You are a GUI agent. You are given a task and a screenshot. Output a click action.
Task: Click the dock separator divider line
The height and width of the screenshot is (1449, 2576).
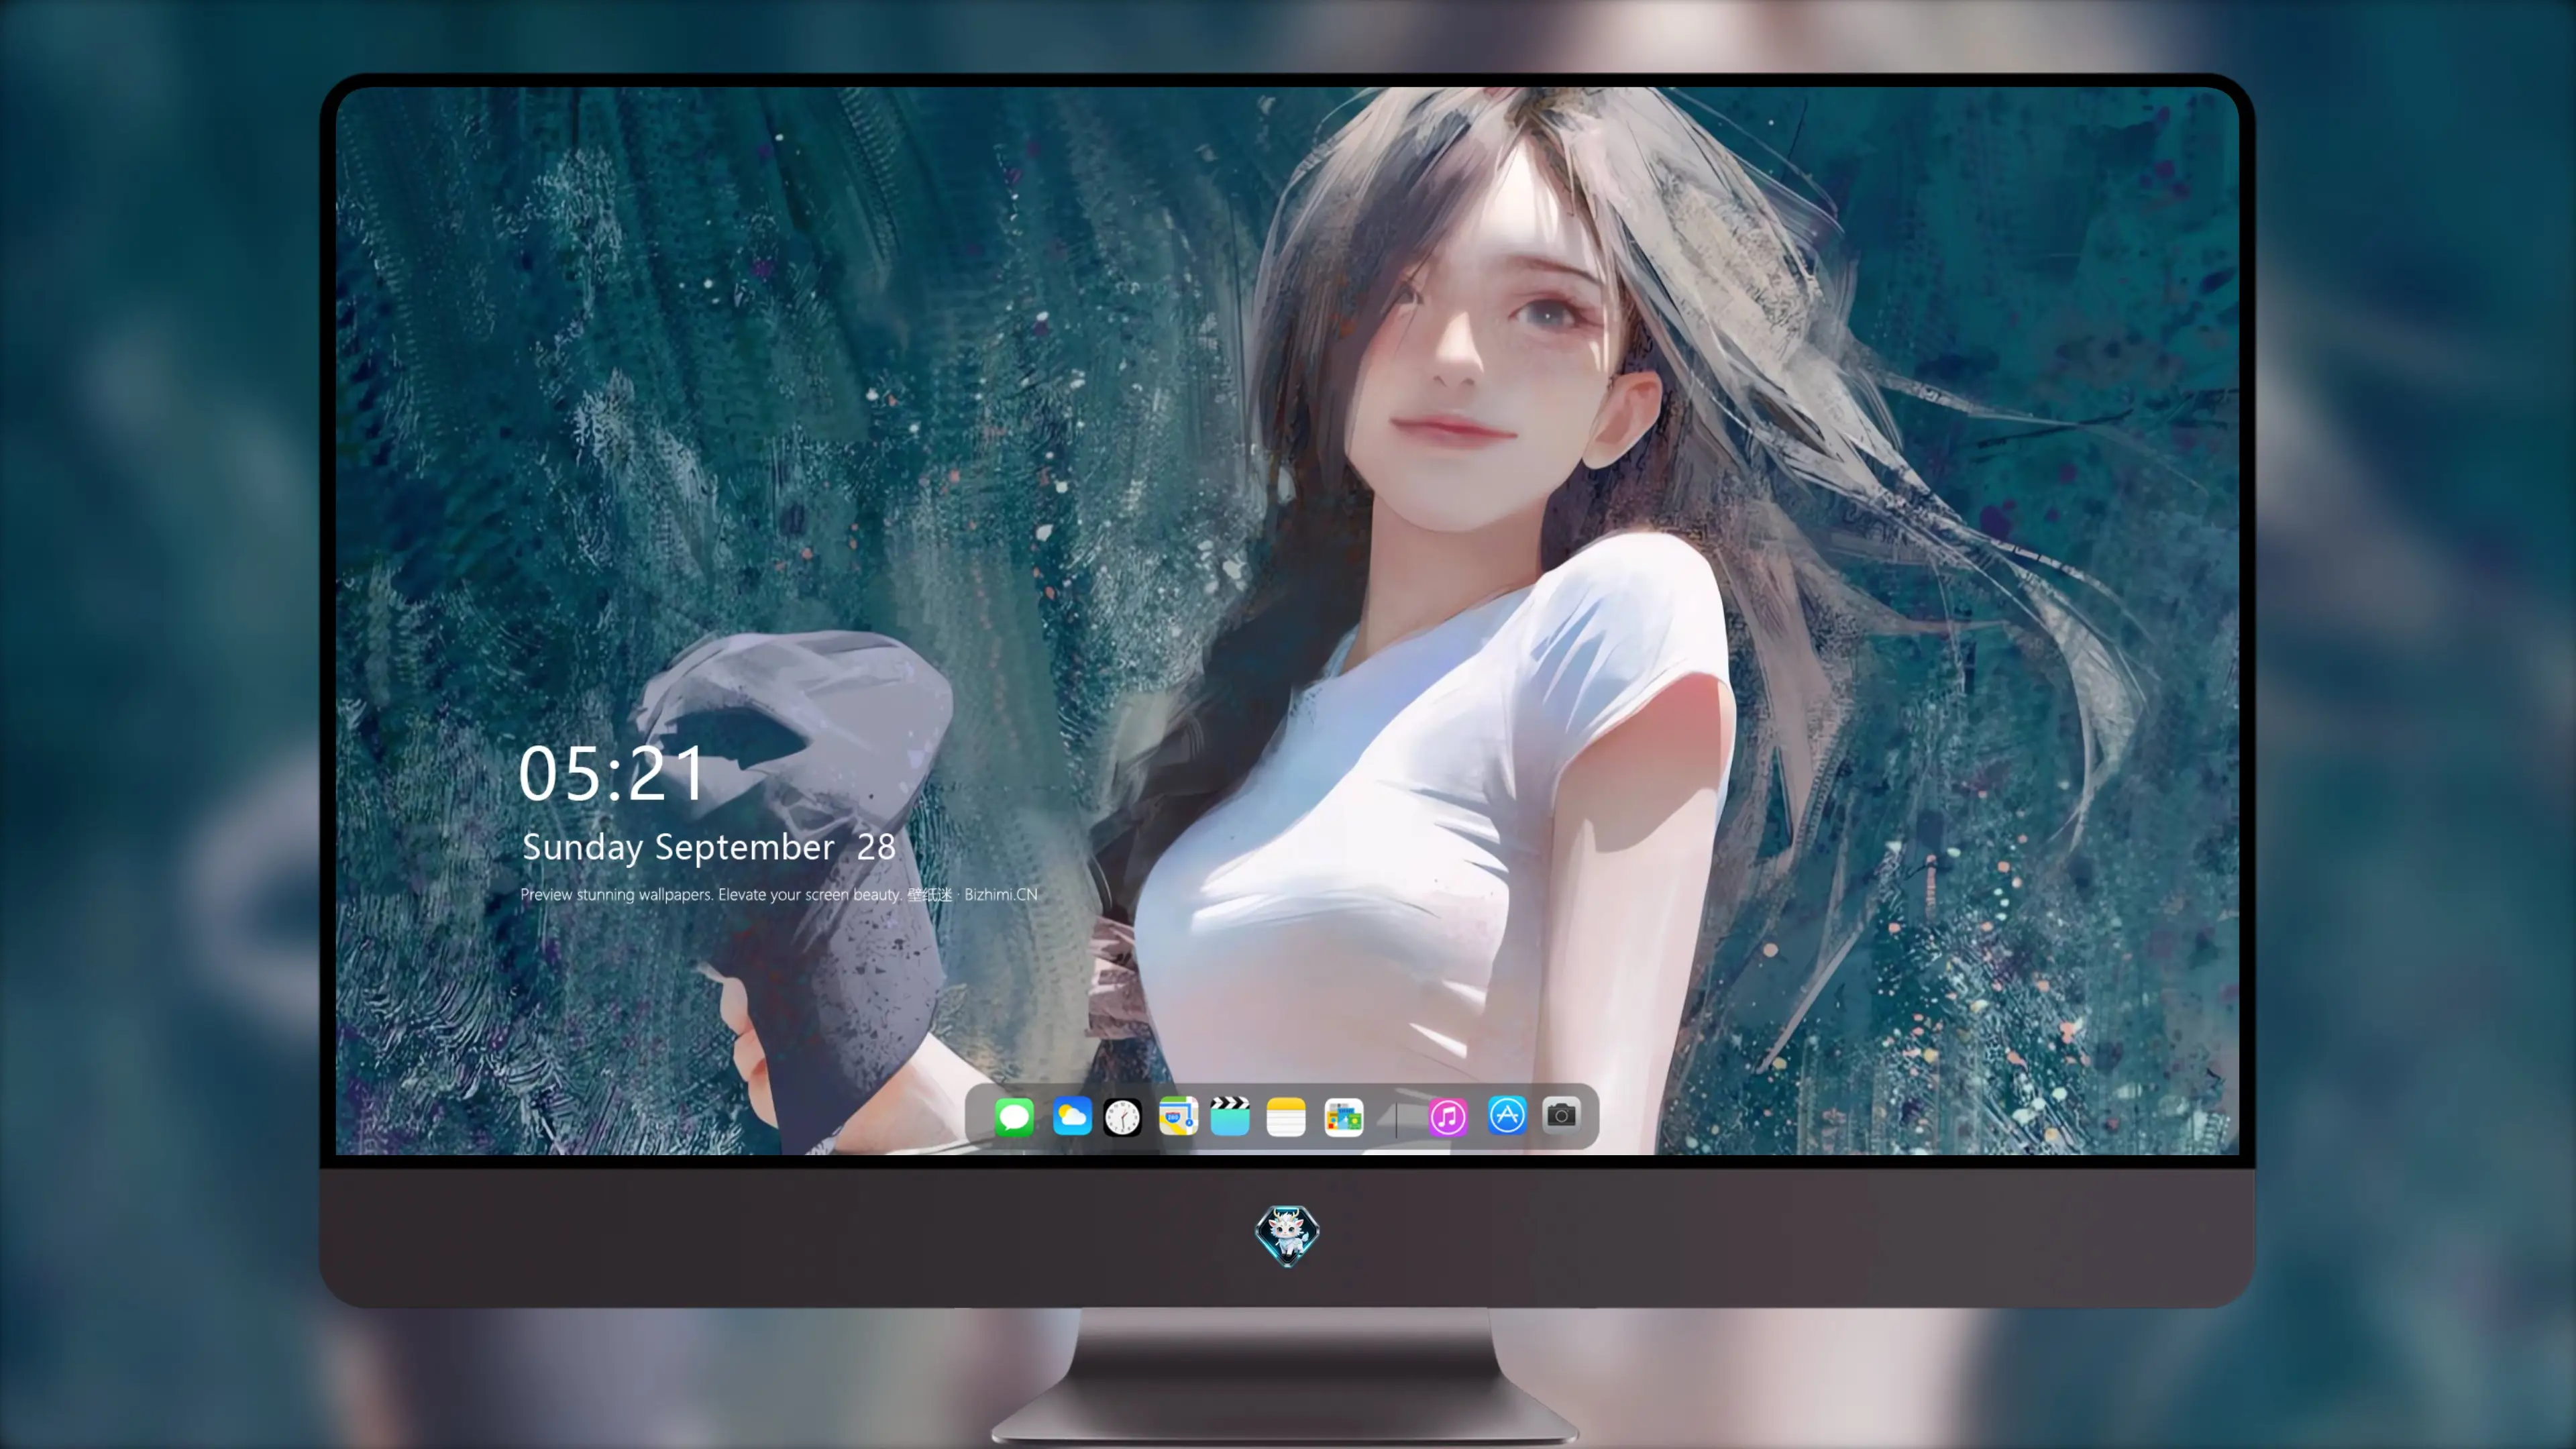1396,1118
